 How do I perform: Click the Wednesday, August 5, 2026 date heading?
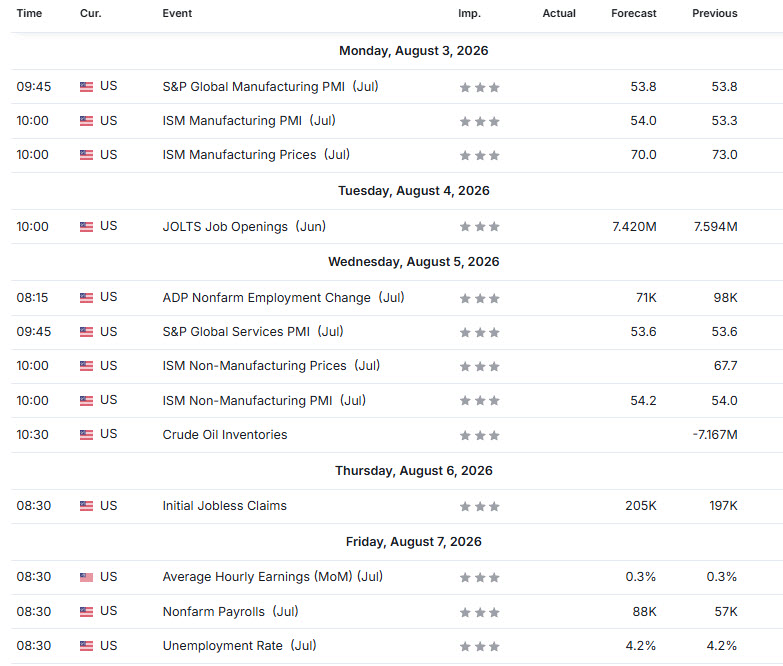click(x=413, y=262)
